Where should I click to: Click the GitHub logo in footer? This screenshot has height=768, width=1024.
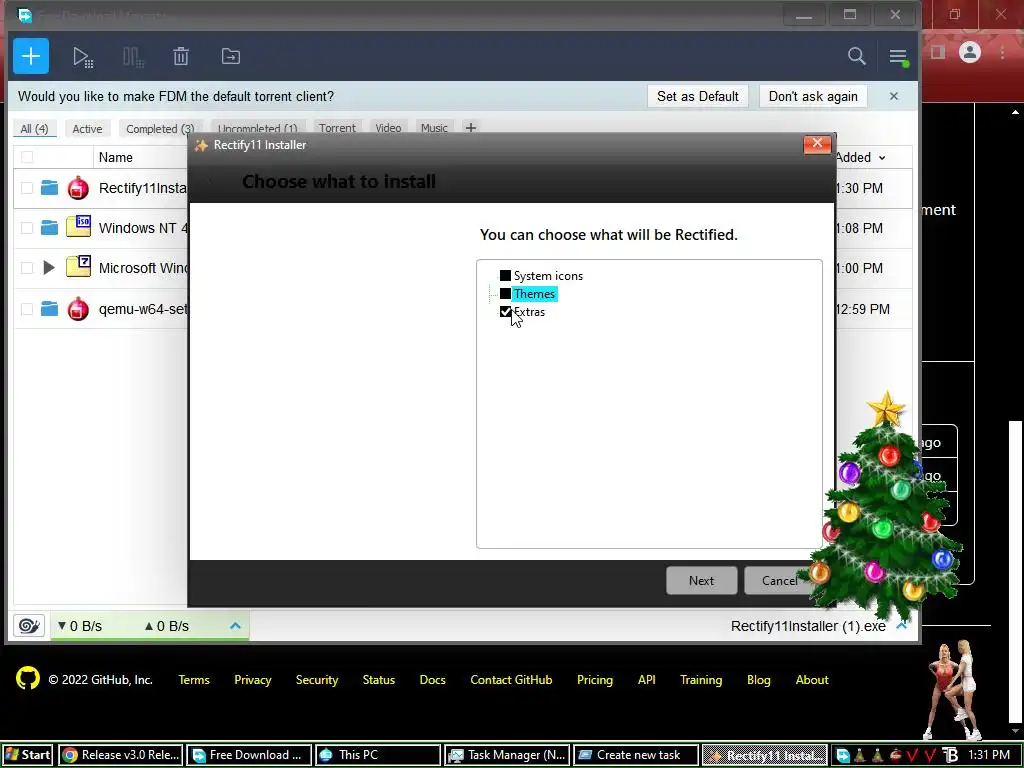pos(27,679)
